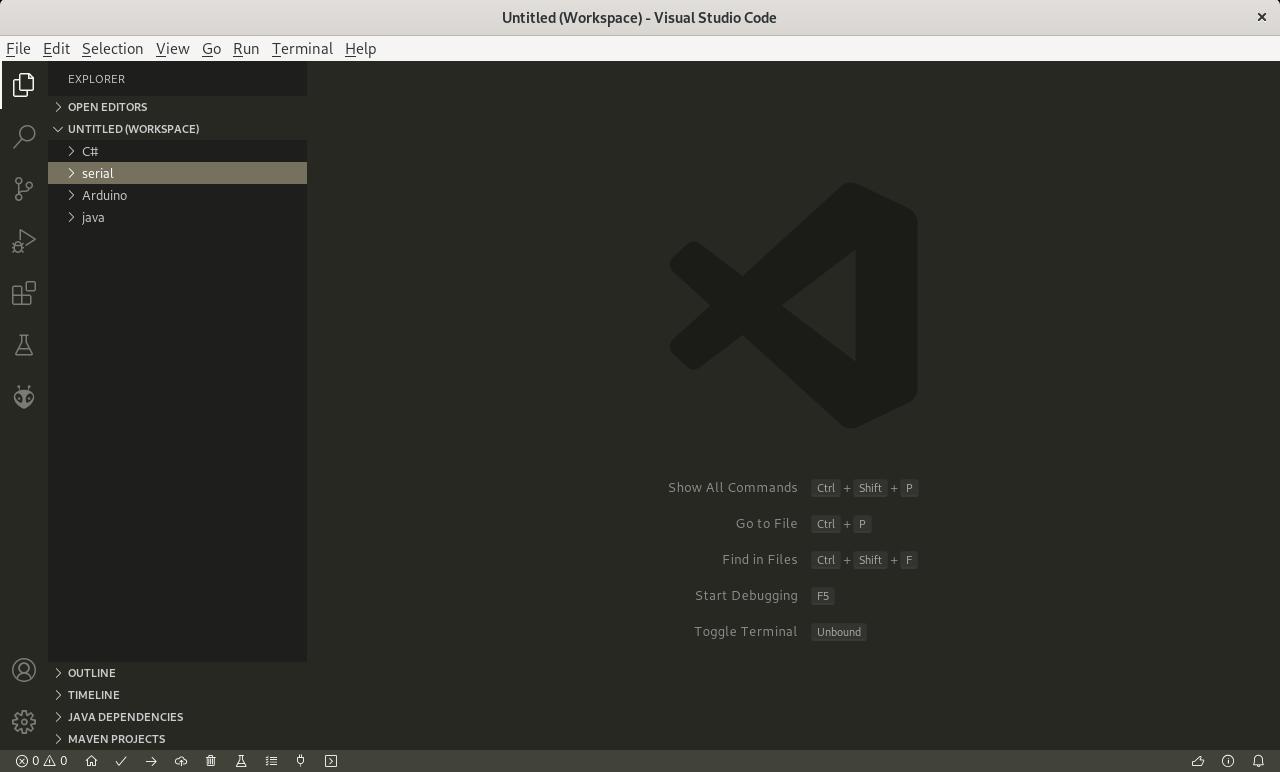Expand the Maven Projects section
This screenshot has width=1280, height=772.
click(116, 739)
